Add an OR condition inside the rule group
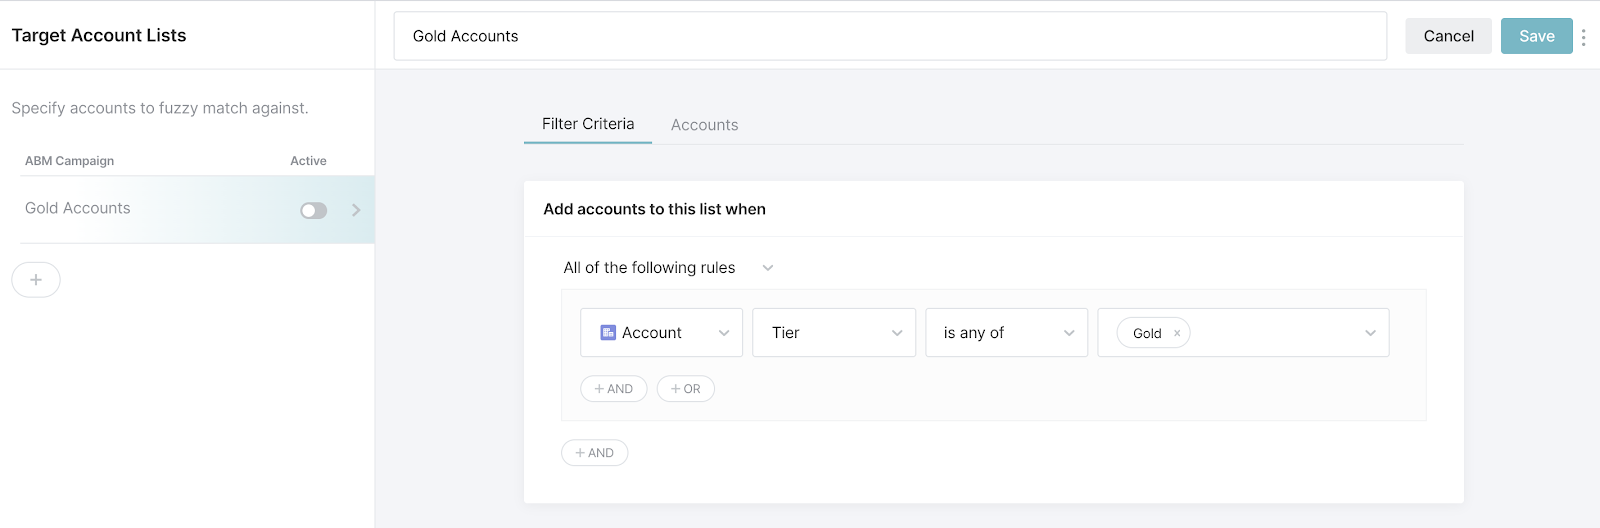 [686, 389]
